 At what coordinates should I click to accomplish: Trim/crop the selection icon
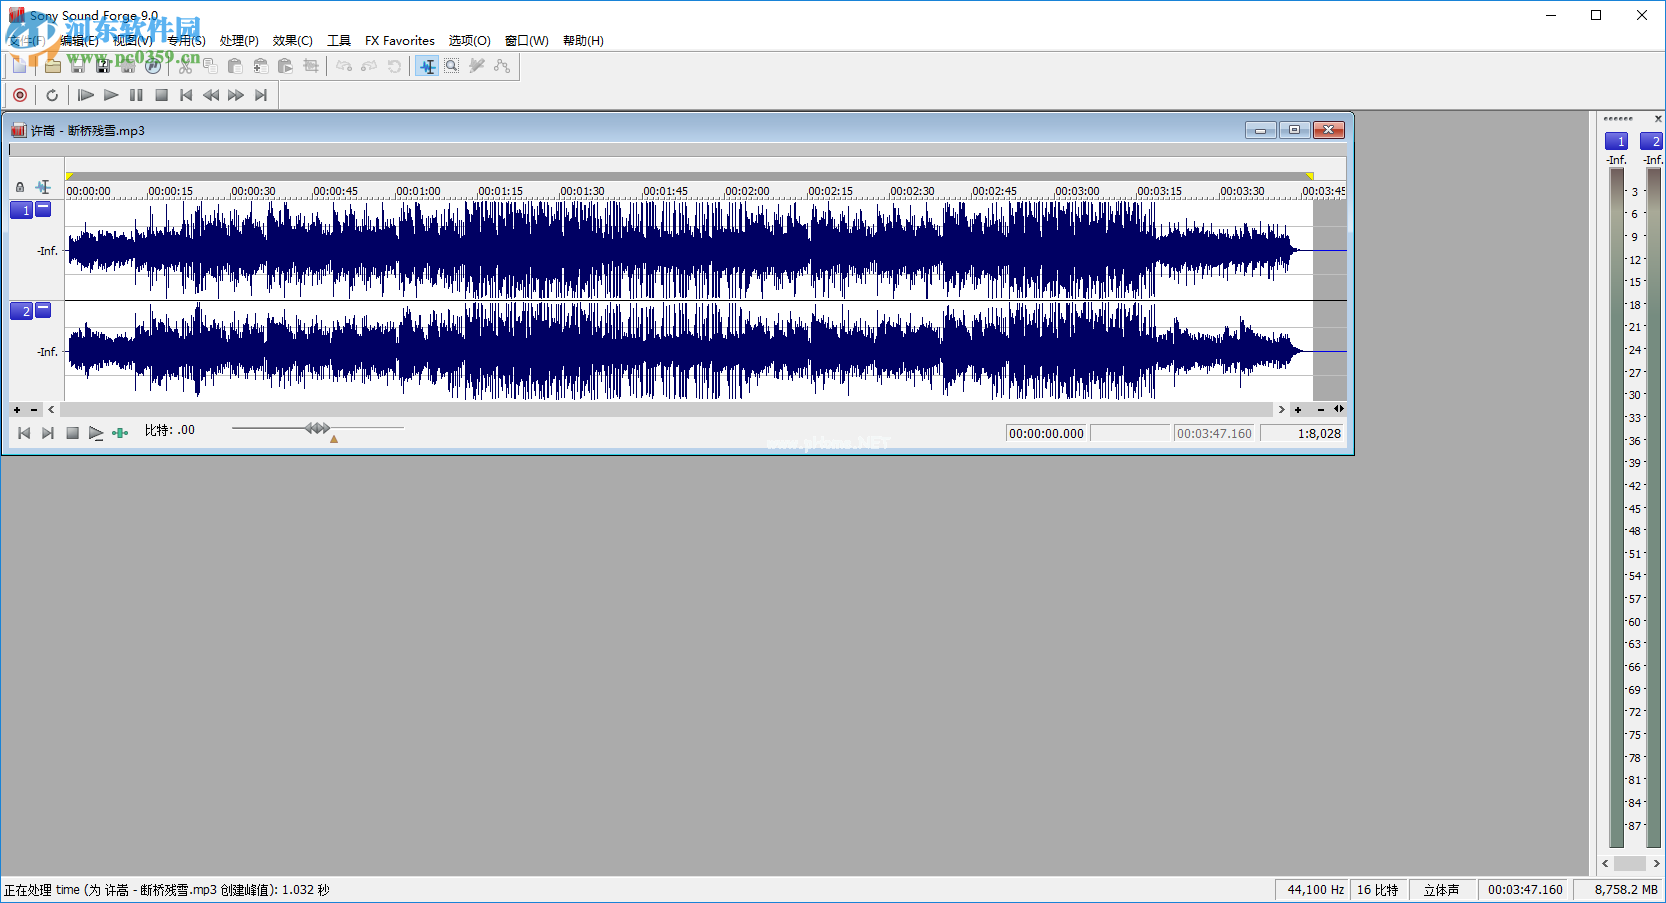click(x=311, y=66)
